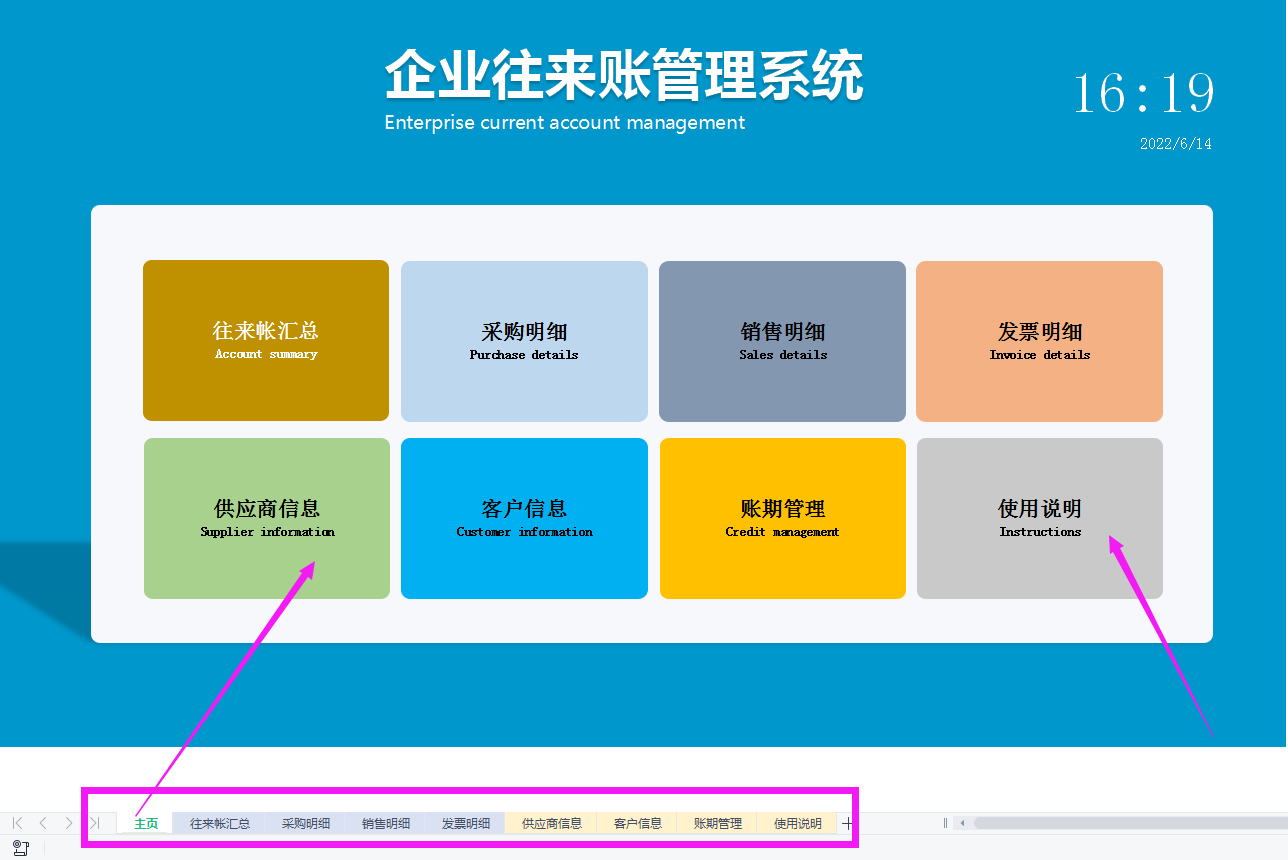
Task: Click the 'Enterprise current account management' subtitle
Action: [565, 123]
